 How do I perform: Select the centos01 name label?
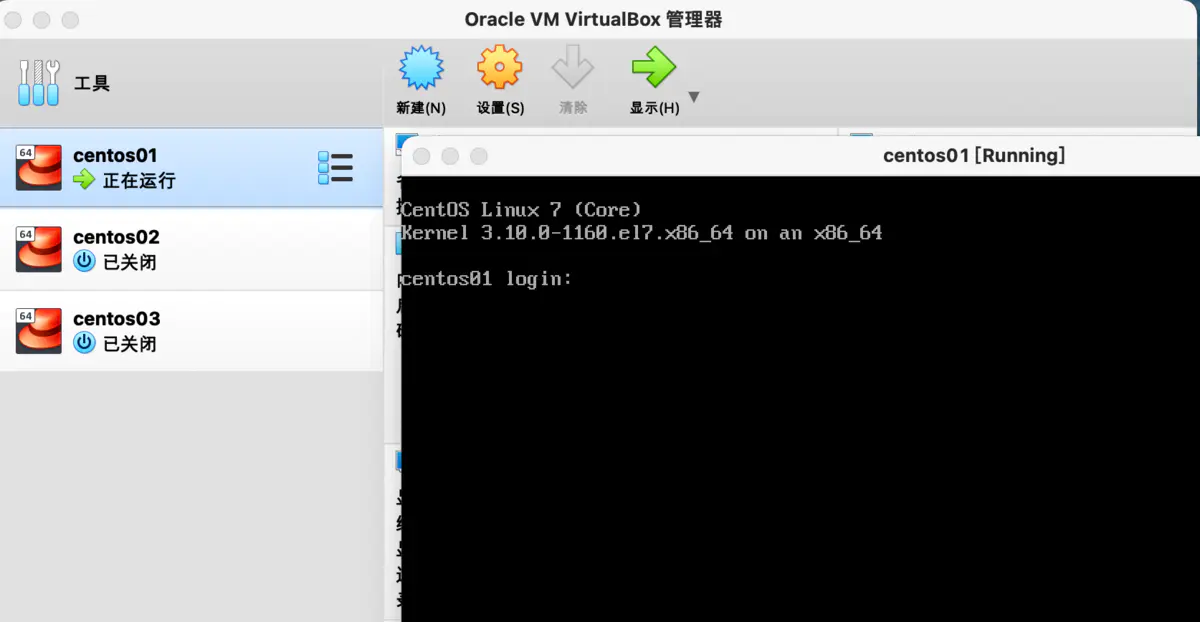(115, 155)
